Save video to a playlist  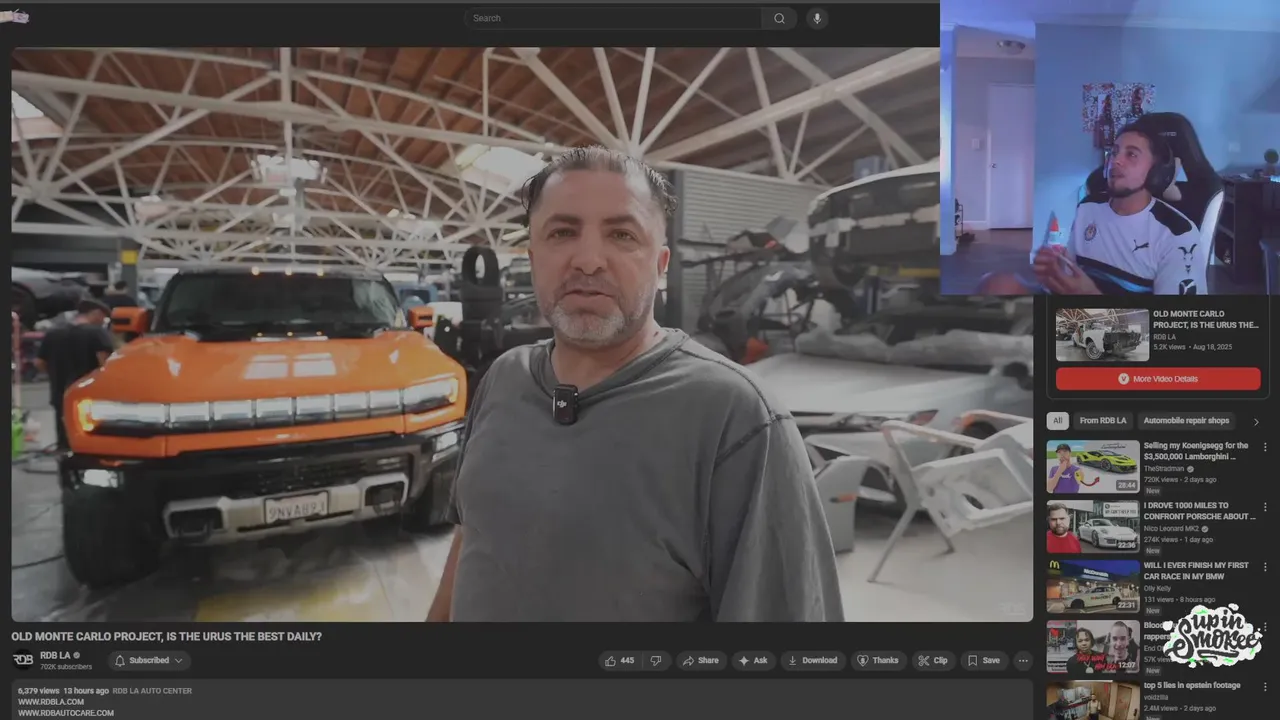tap(984, 660)
